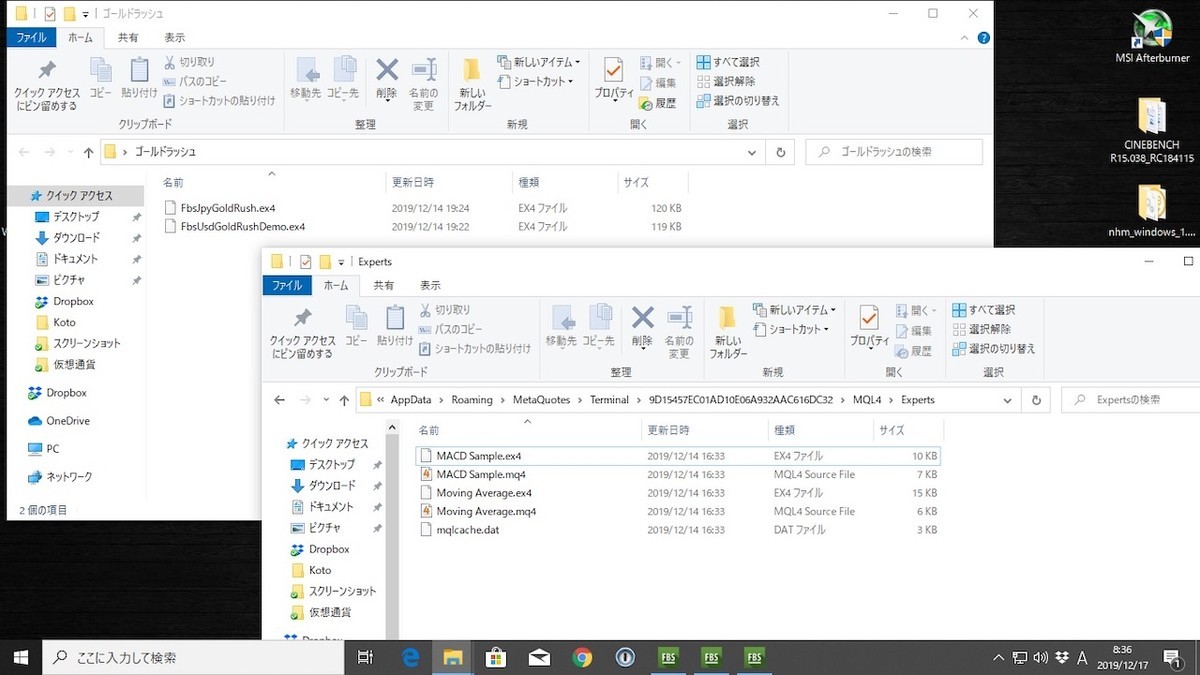Viewport: 1200px width, 675px height.
Task: Click Roaming in Experts address breadcrumb
Action: pyautogui.click(x=472, y=400)
